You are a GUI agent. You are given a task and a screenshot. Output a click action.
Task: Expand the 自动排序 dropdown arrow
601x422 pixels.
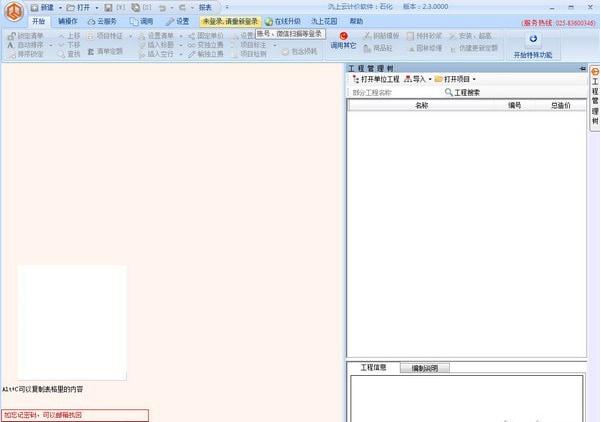pos(51,45)
